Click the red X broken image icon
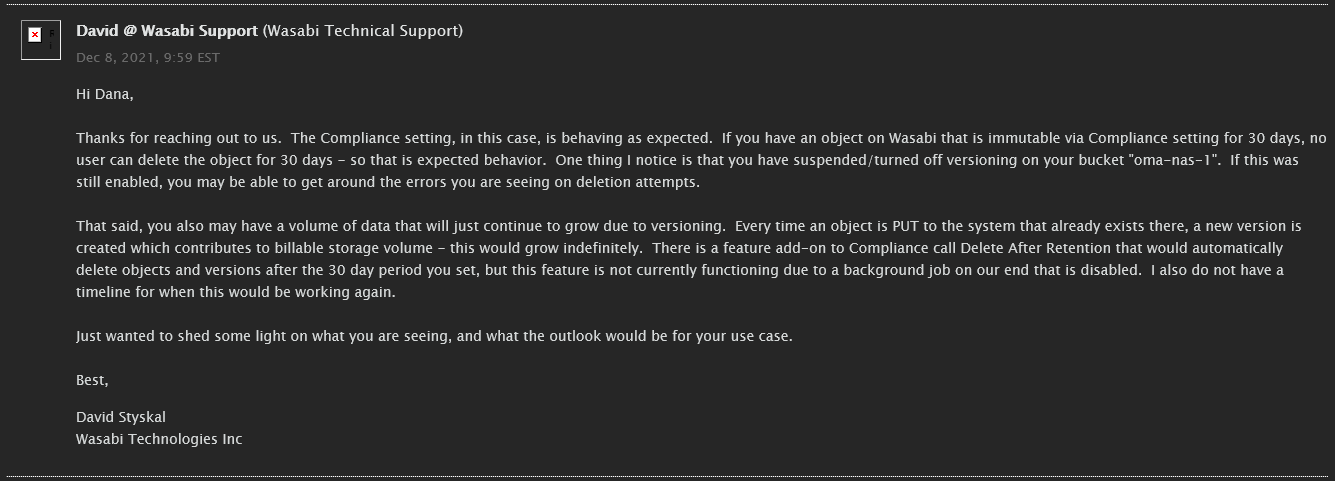This screenshot has width=1335, height=481. click(x=34, y=35)
